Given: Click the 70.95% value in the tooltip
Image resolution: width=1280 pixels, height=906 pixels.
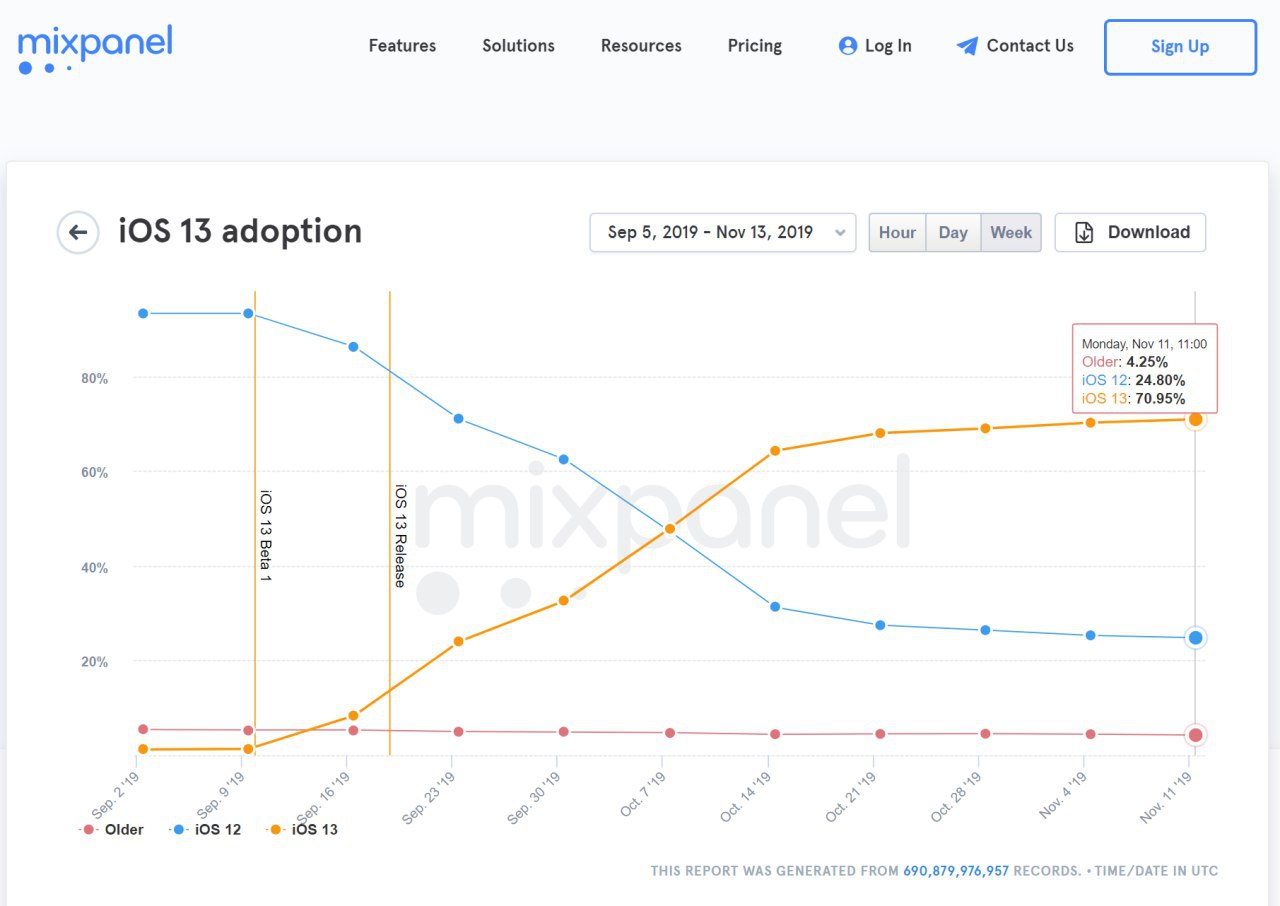Looking at the screenshot, I should pos(1160,399).
